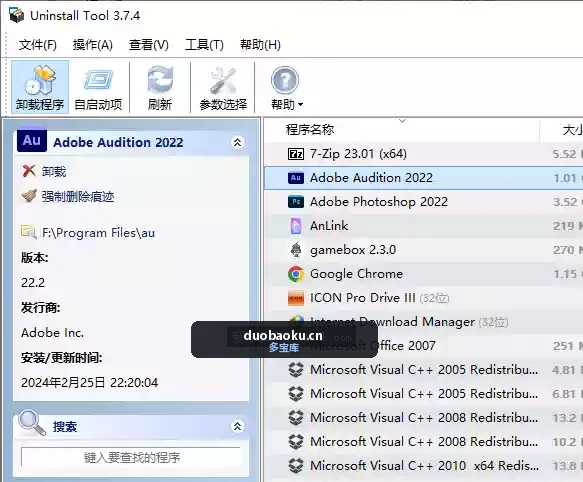Click the Uninstall Tool title bar app icon
The height and width of the screenshot is (482, 583).
pyautogui.click(x=16, y=15)
